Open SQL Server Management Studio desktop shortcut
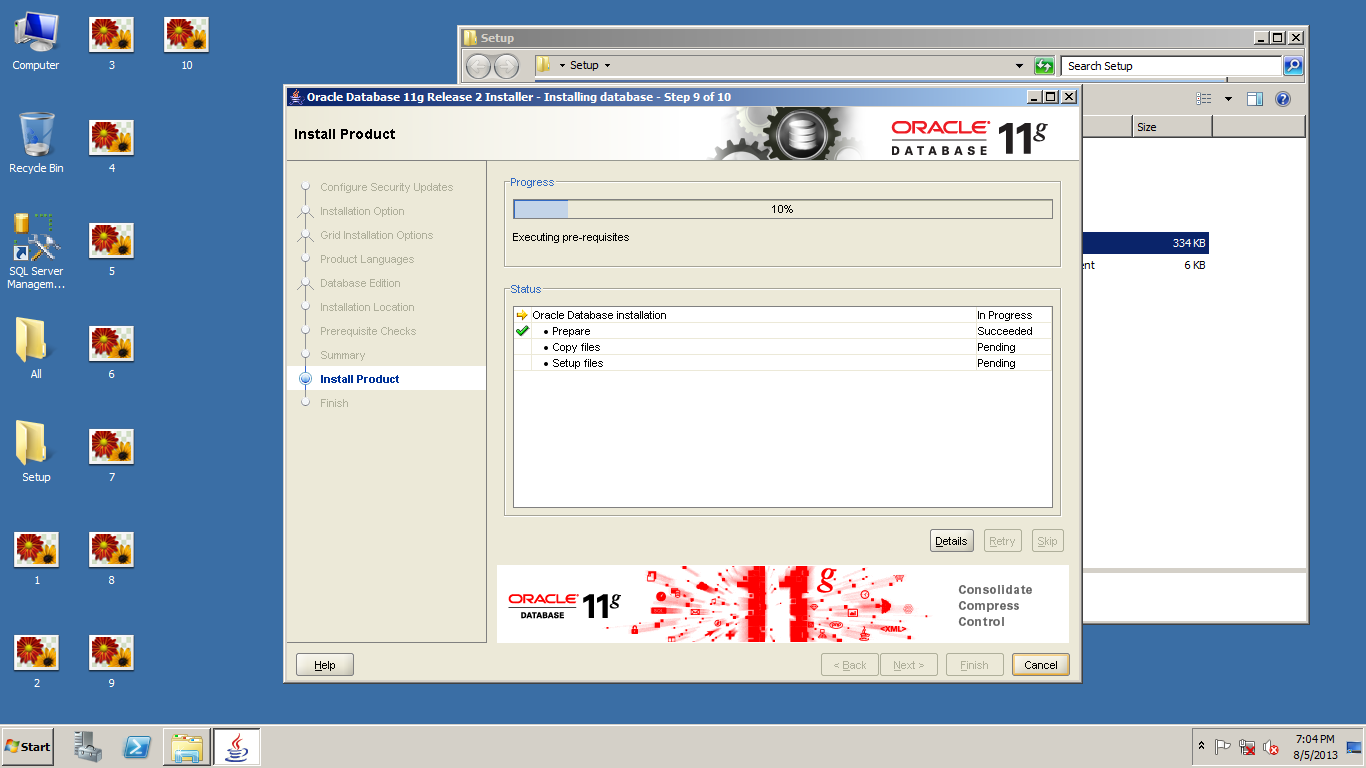The image size is (1366, 768). click(x=36, y=250)
